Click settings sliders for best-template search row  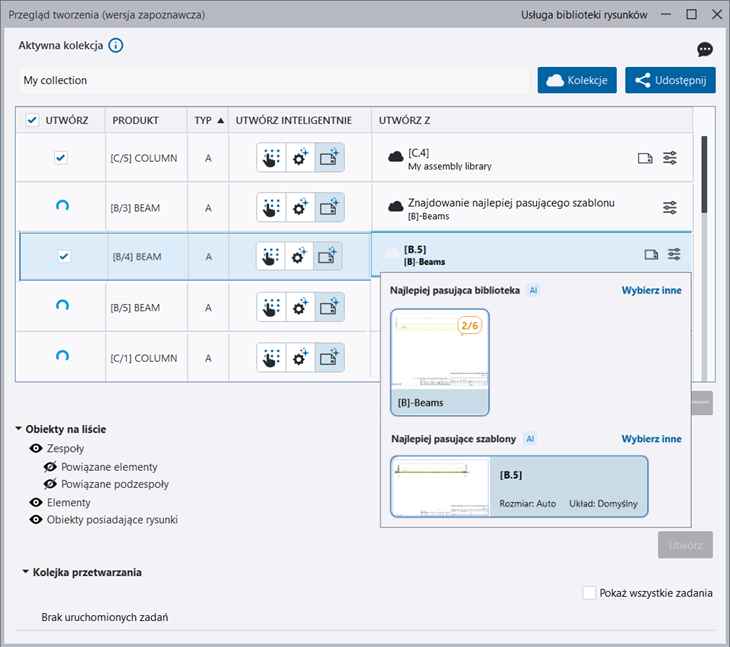click(x=670, y=207)
